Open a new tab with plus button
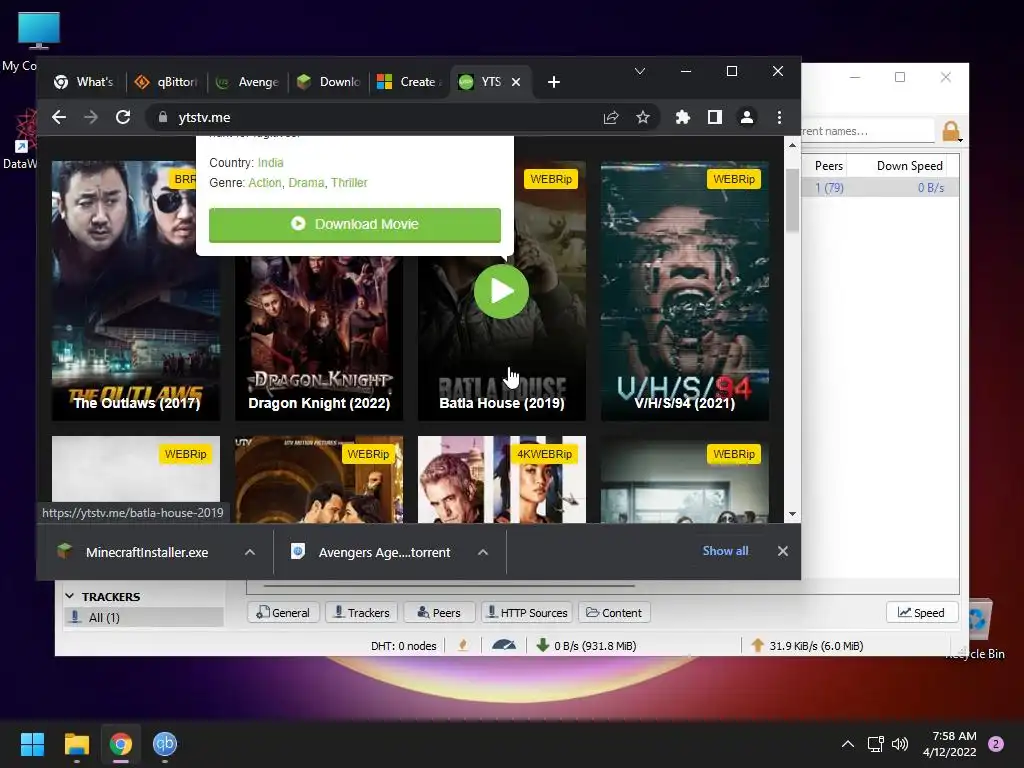The width and height of the screenshot is (1024, 768). (554, 82)
